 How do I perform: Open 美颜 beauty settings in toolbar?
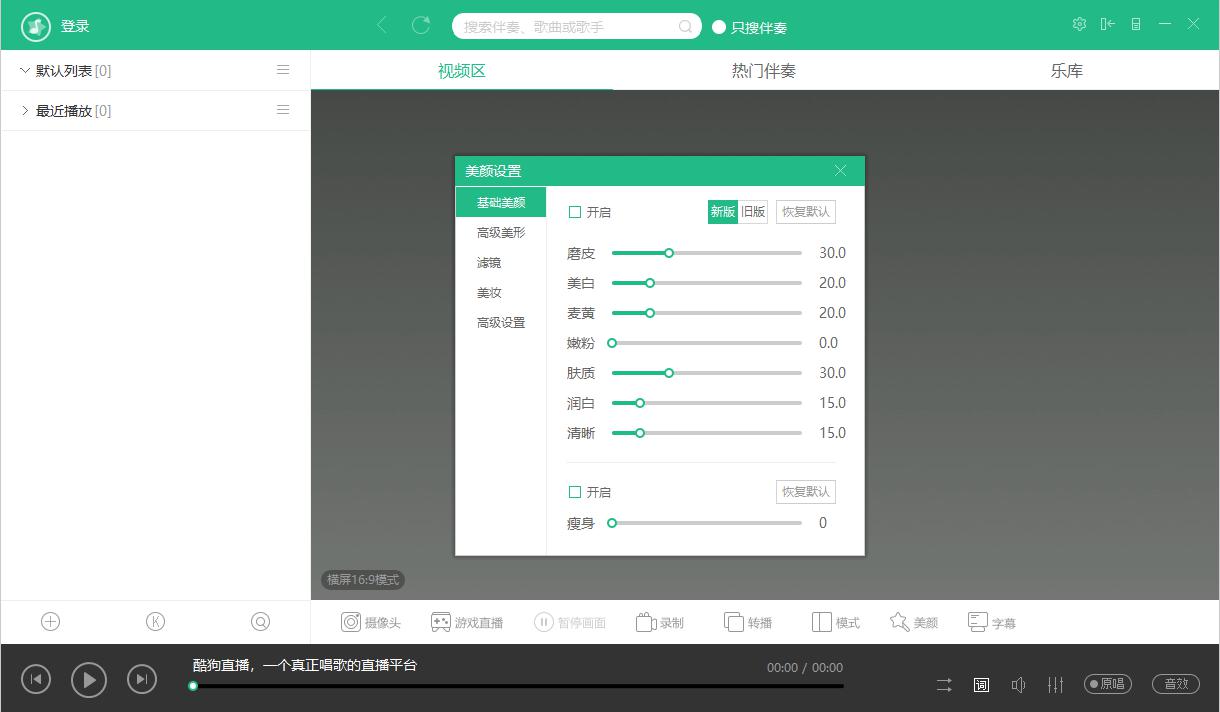914,622
